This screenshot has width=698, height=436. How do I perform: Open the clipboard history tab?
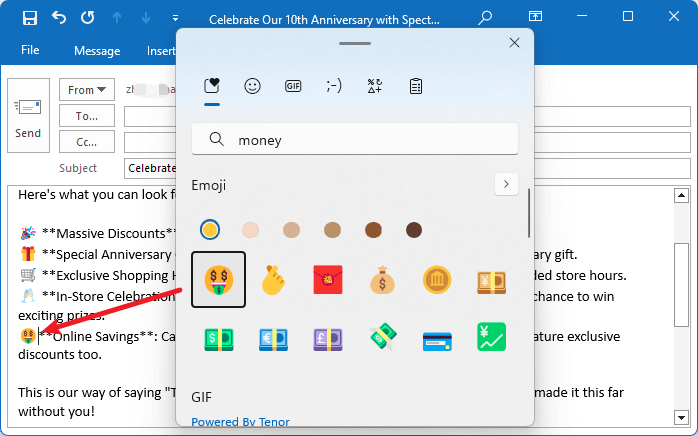coord(415,87)
